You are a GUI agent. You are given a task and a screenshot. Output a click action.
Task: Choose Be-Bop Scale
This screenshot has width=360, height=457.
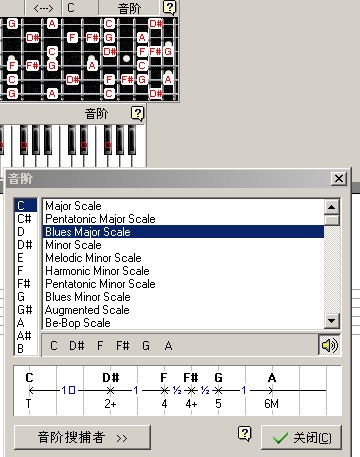point(183,323)
